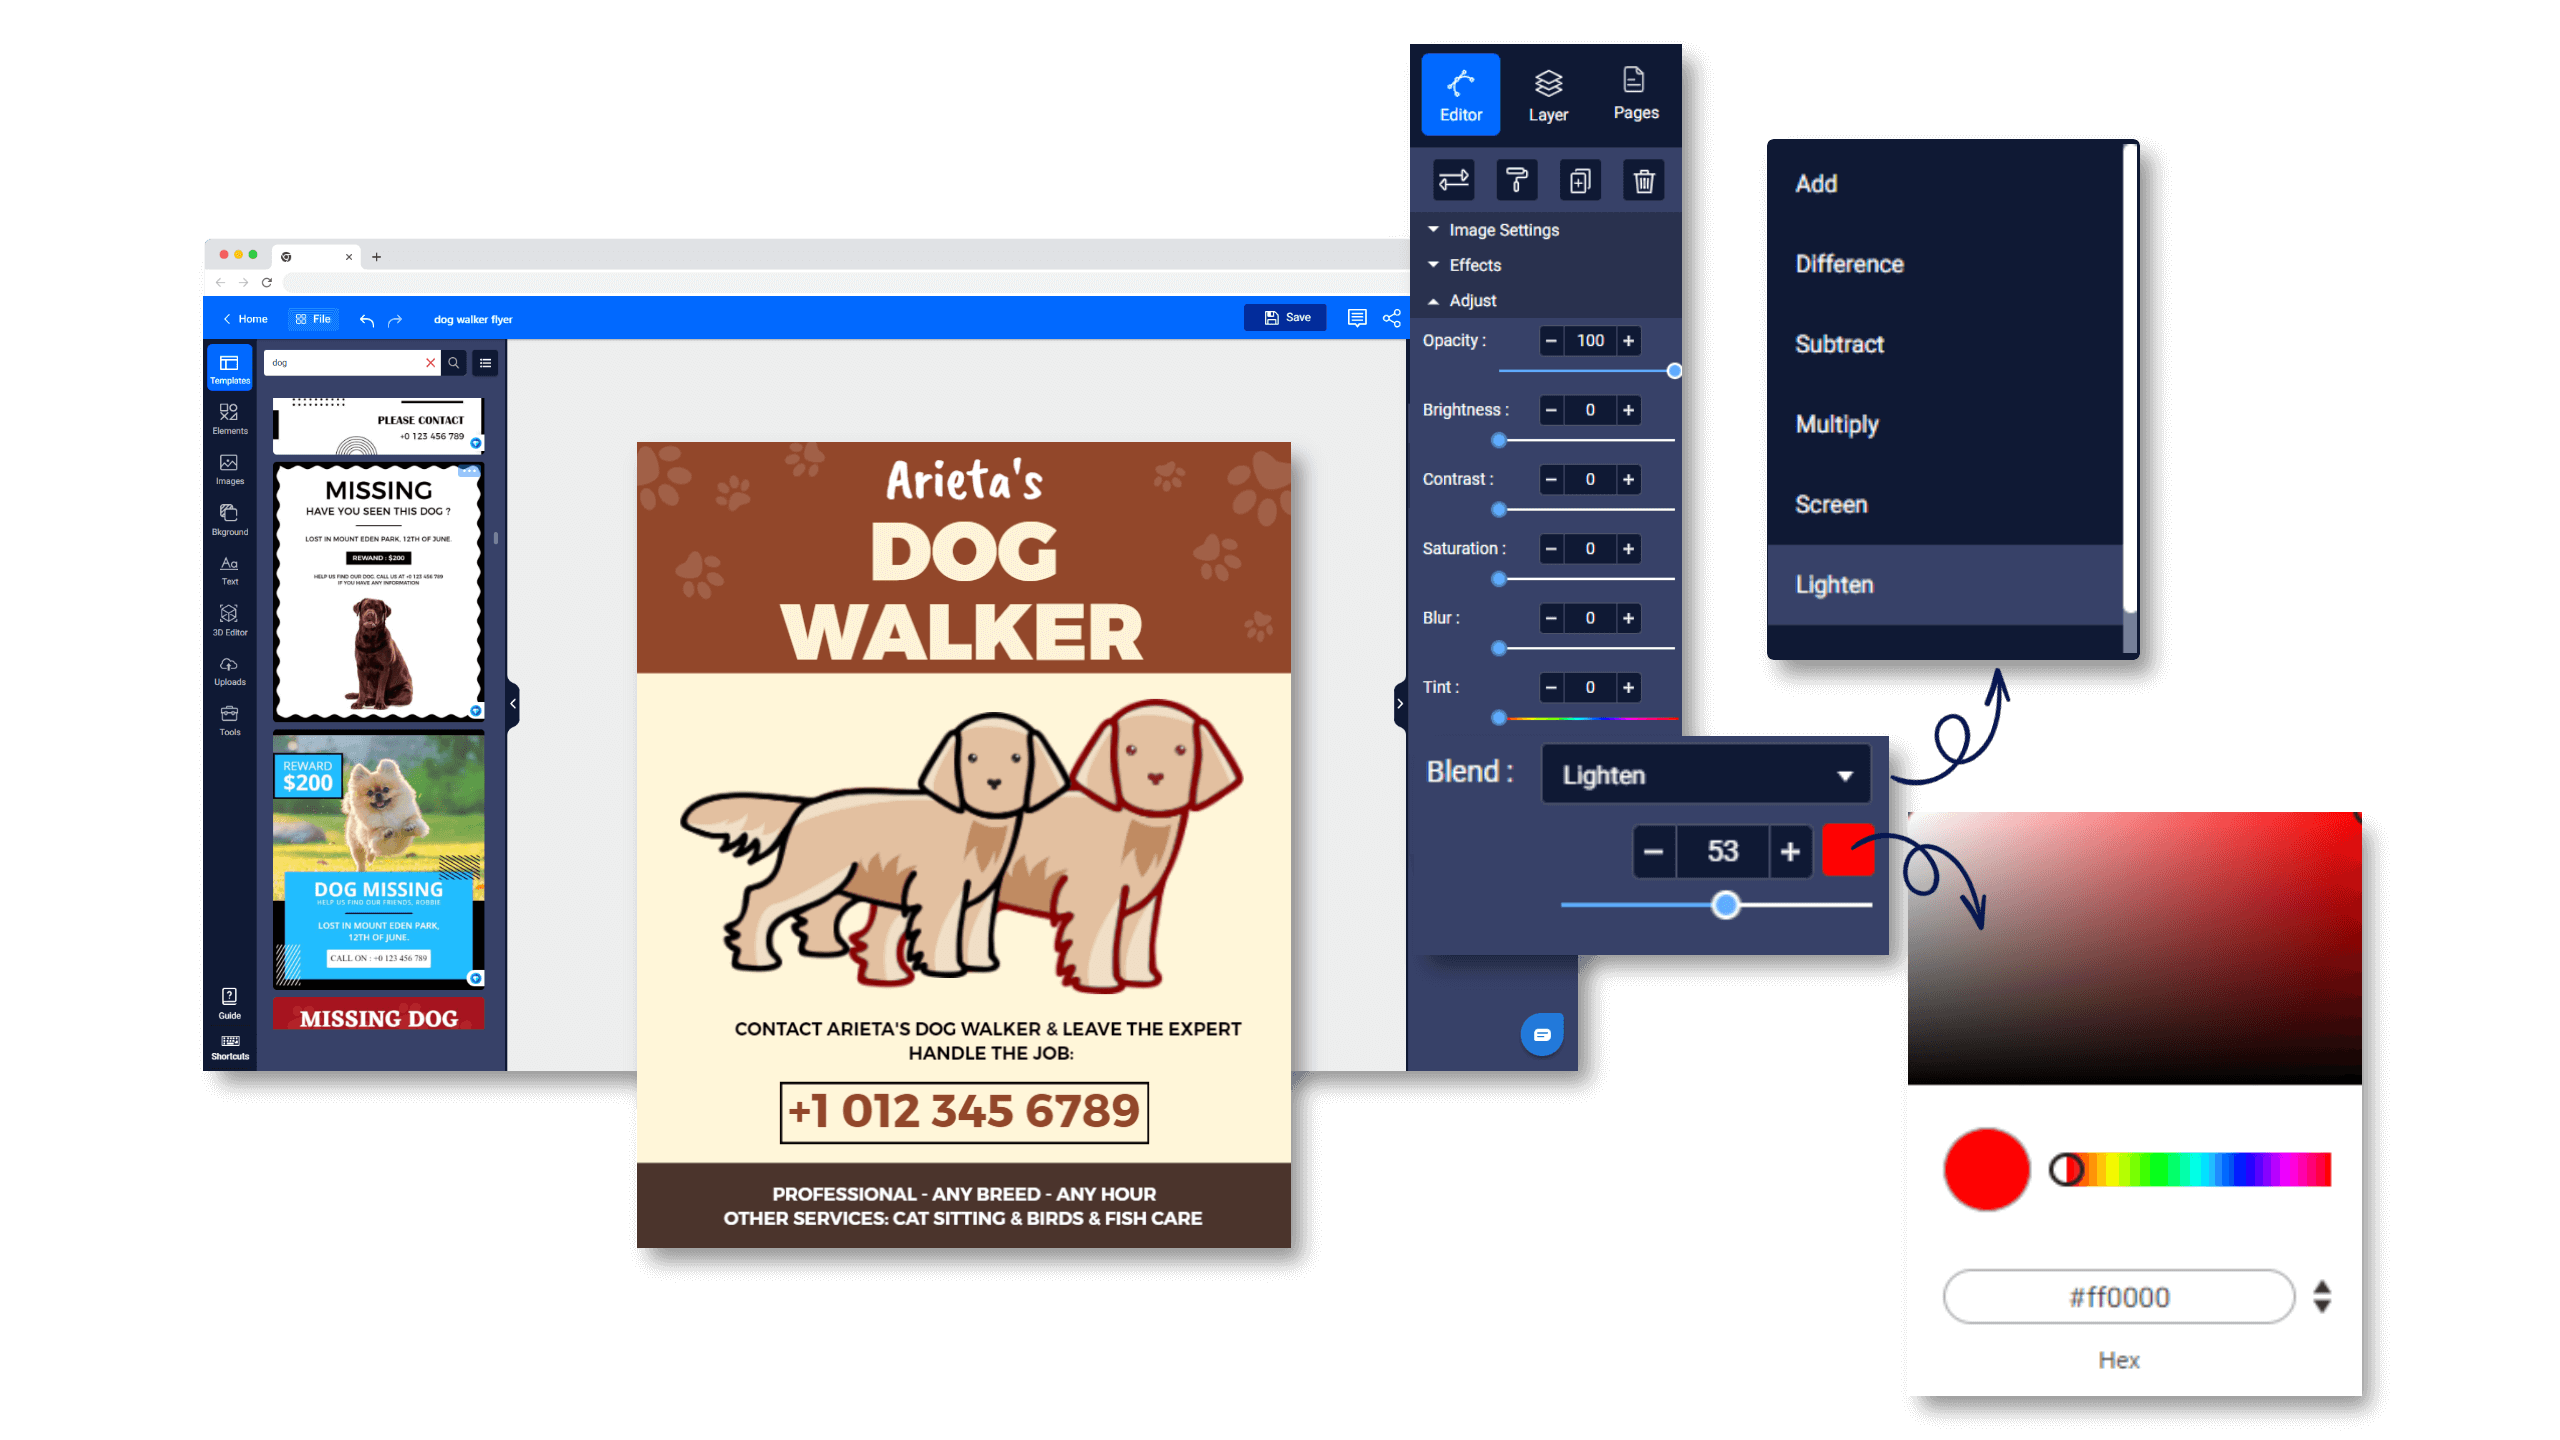Screen dimensions: 2560x1440
Task: Click the Duplicate element icon in editor toolbar
Action: click(x=1579, y=181)
